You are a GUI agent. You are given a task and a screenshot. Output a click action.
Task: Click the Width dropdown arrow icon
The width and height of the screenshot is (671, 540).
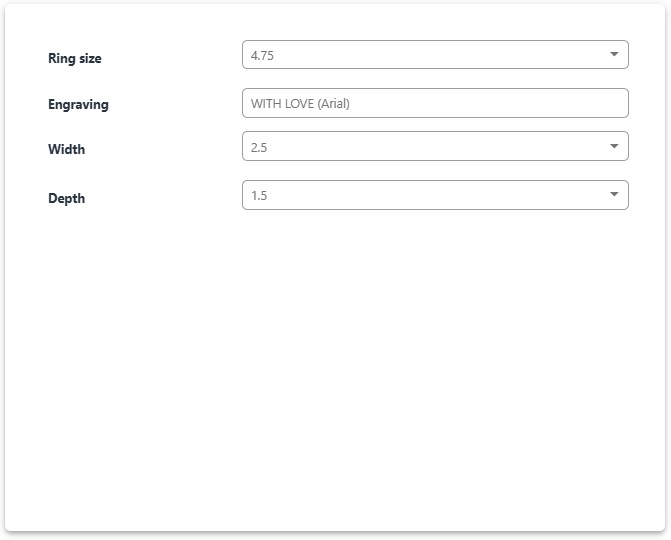614,146
